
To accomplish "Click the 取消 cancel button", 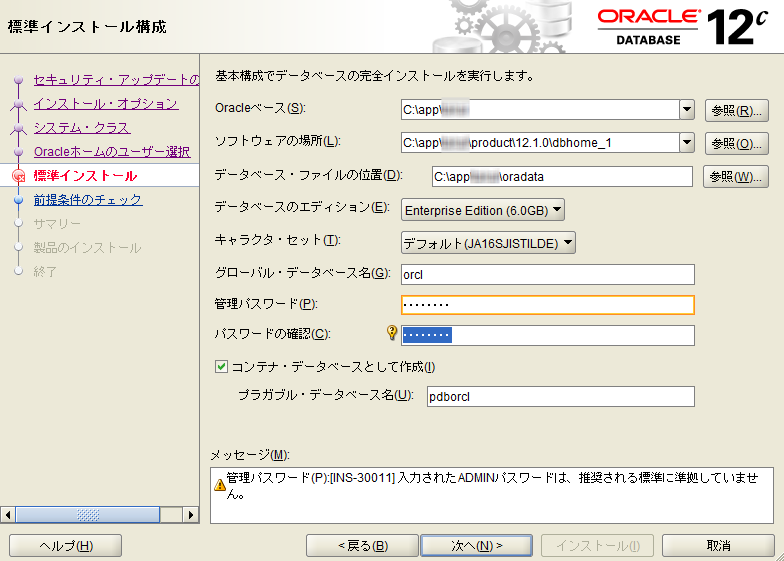I will pyautogui.click(x=718, y=546).
